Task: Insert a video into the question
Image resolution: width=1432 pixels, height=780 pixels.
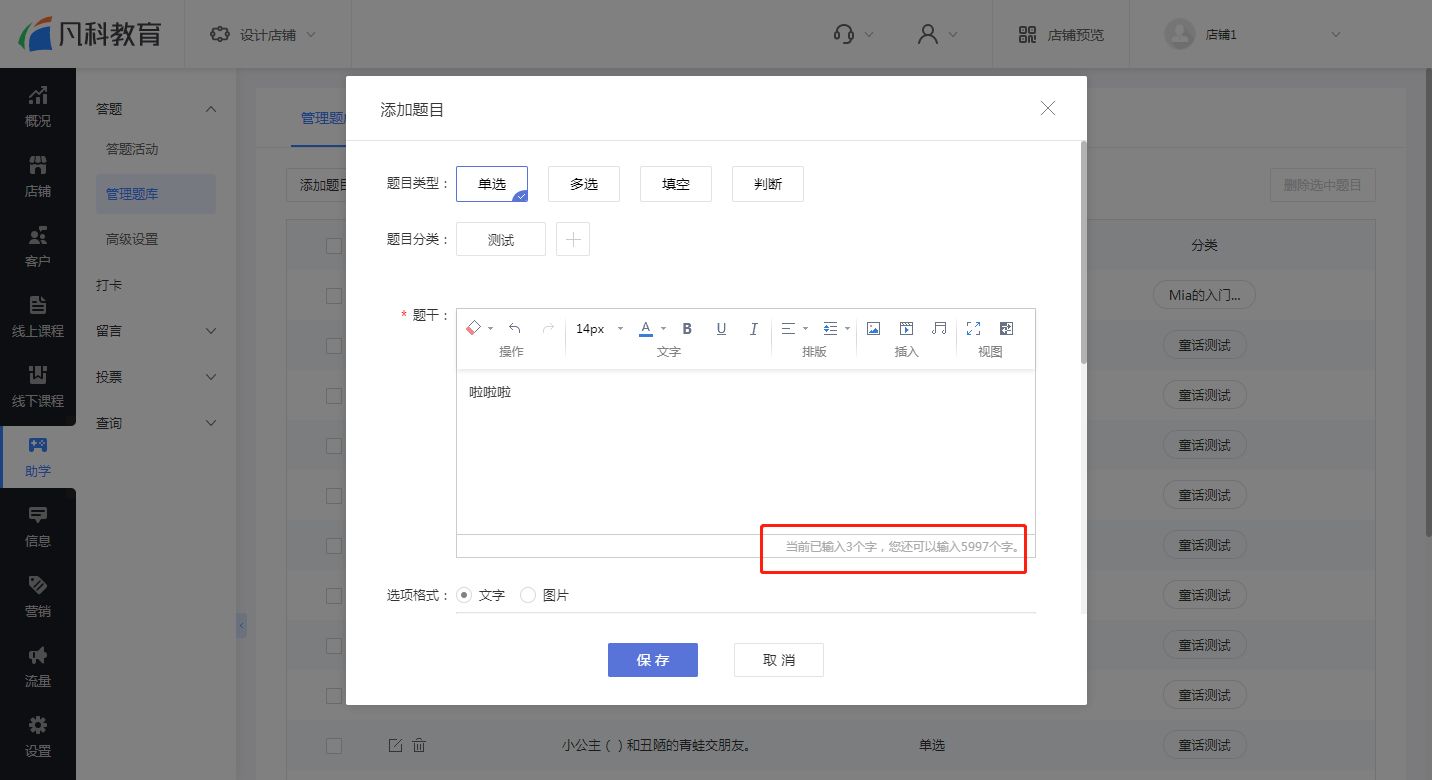Action: point(906,328)
